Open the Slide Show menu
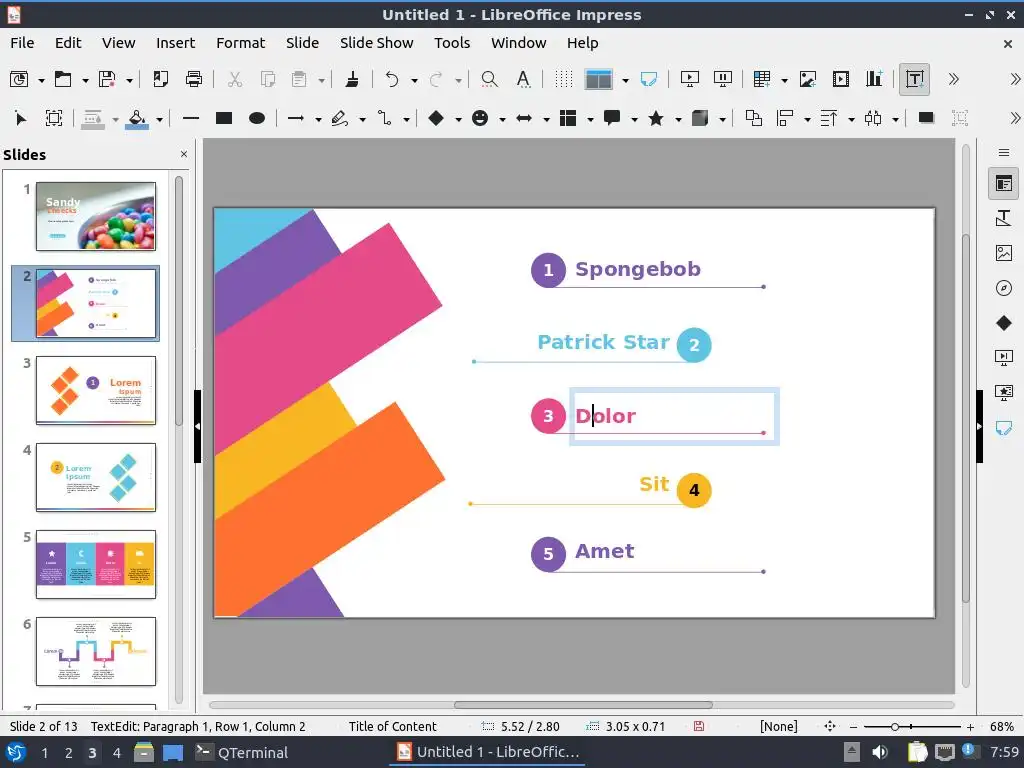1024x768 pixels. coord(376,43)
